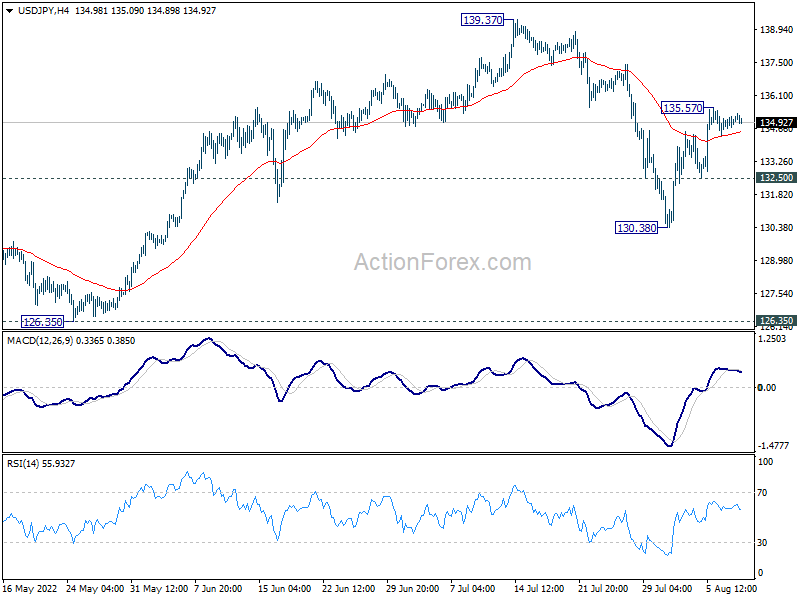Image resolution: width=800 pixels, height=600 pixels.
Task: Select the 135.570 price label
Action: point(683,108)
